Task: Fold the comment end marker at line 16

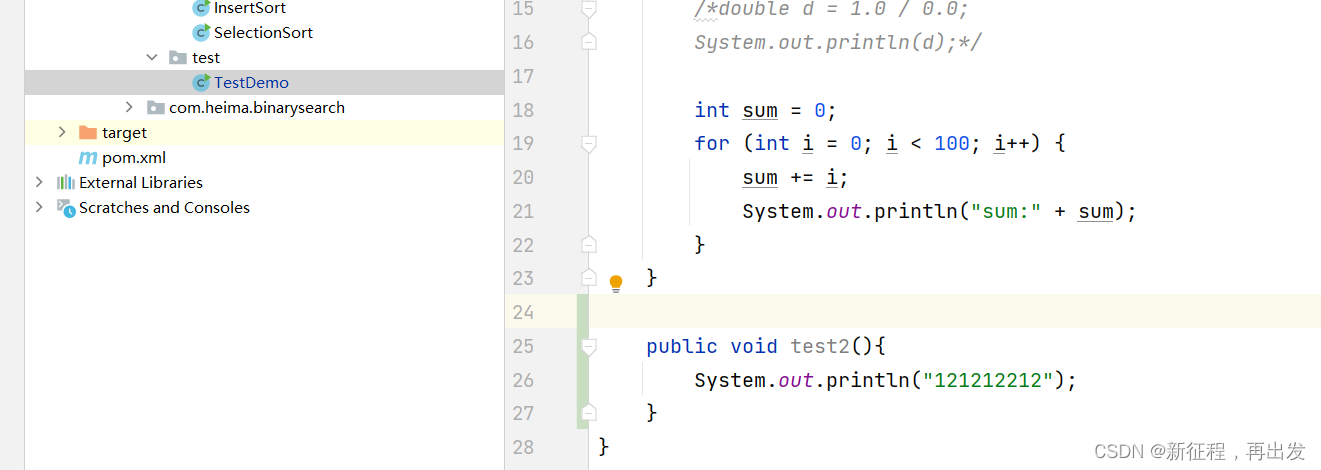Action: coord(589,42)
